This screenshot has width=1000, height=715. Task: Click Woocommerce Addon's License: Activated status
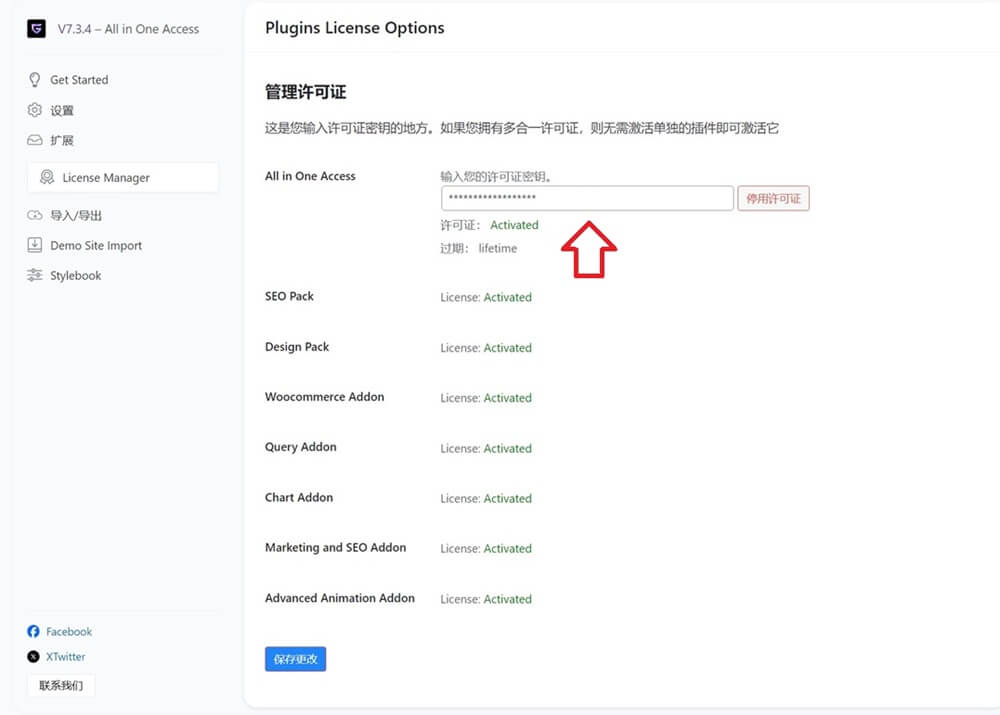[486, 398]
